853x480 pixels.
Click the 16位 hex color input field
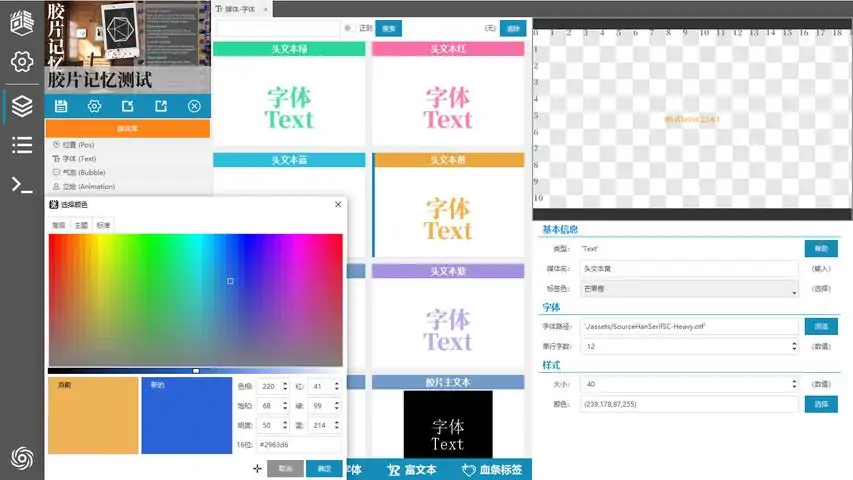[x=298, y=445]
